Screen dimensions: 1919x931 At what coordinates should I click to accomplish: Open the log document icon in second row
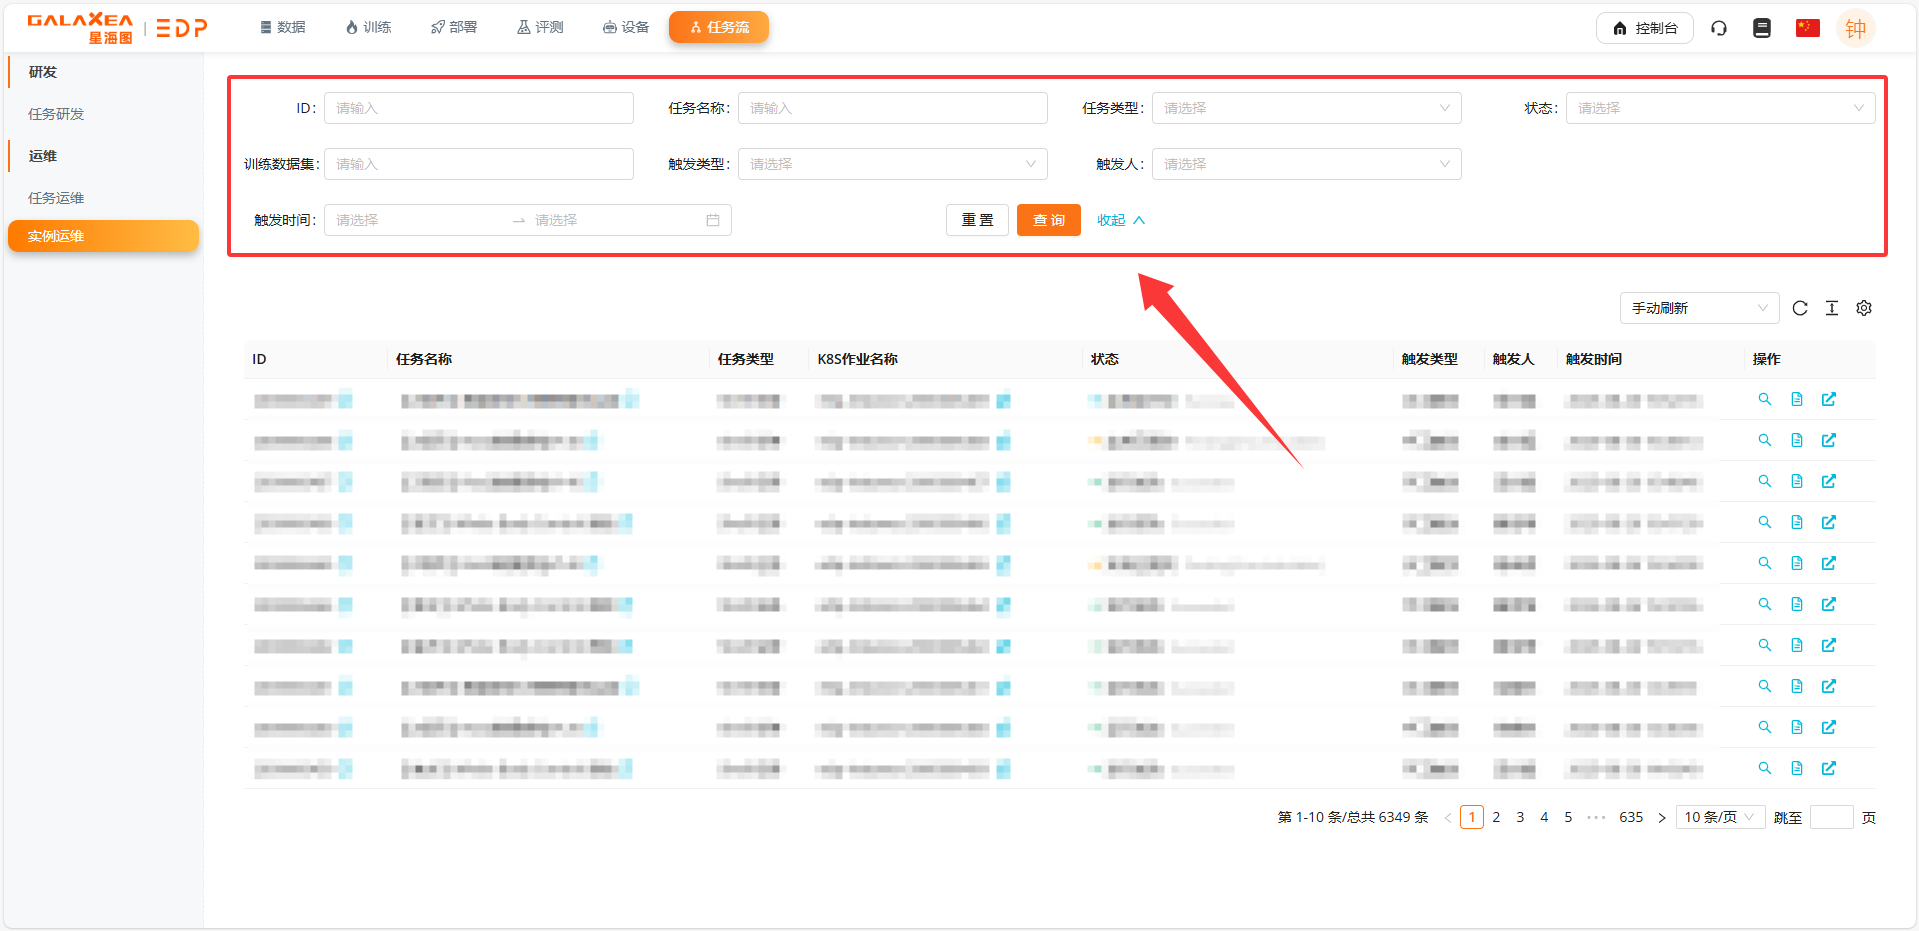pos(1797,440)
